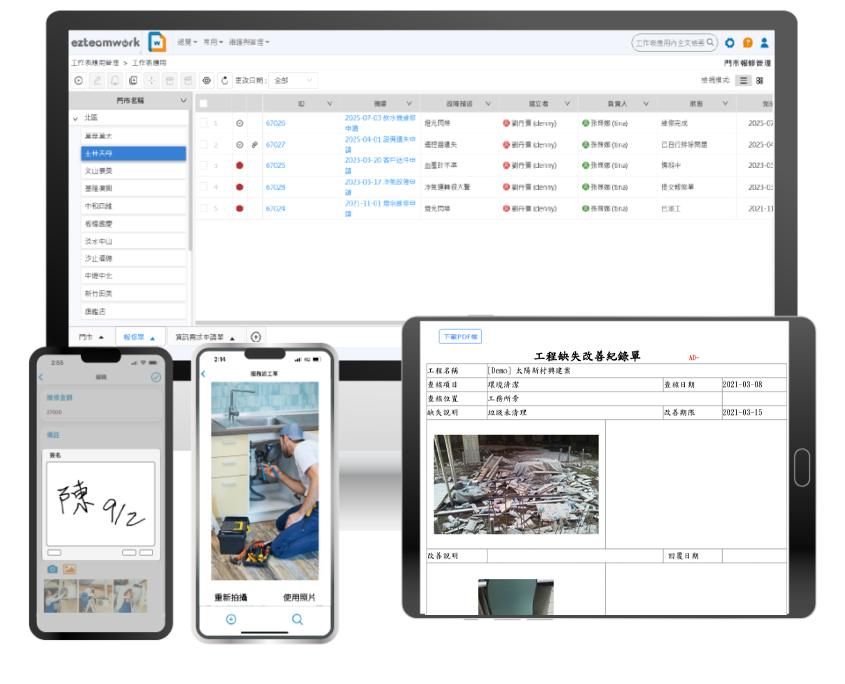The height and width of the screenshot is (684, 845).
Task: Open record link 67028
Action: tap(275, 187)
